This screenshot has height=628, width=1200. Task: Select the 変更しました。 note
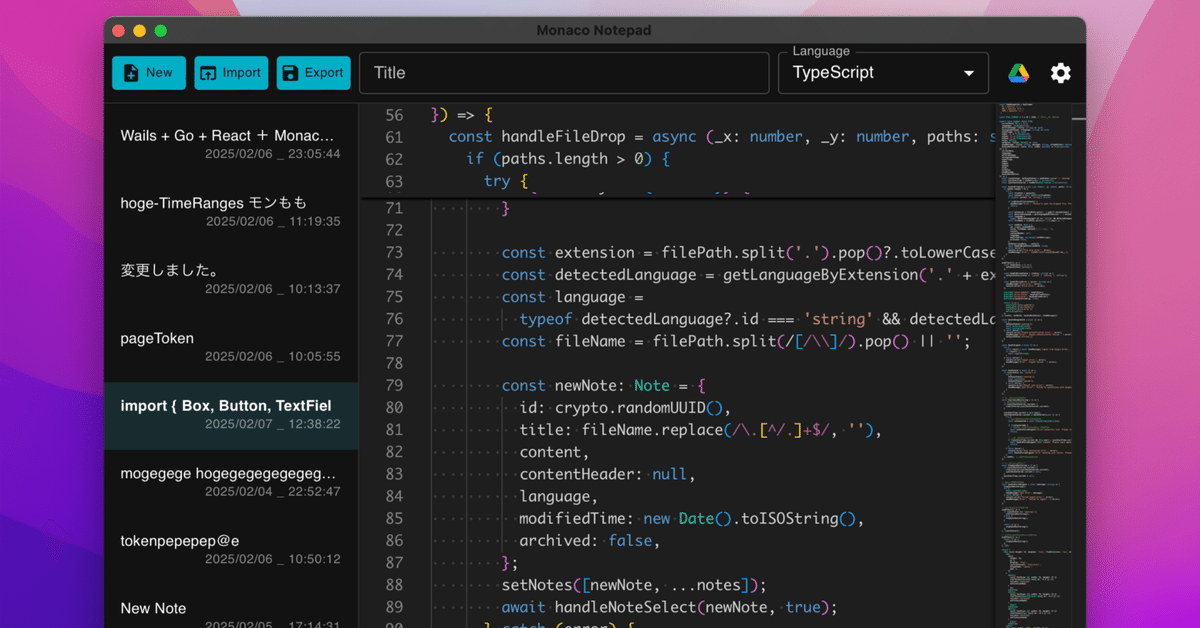[x=231, y=279]
